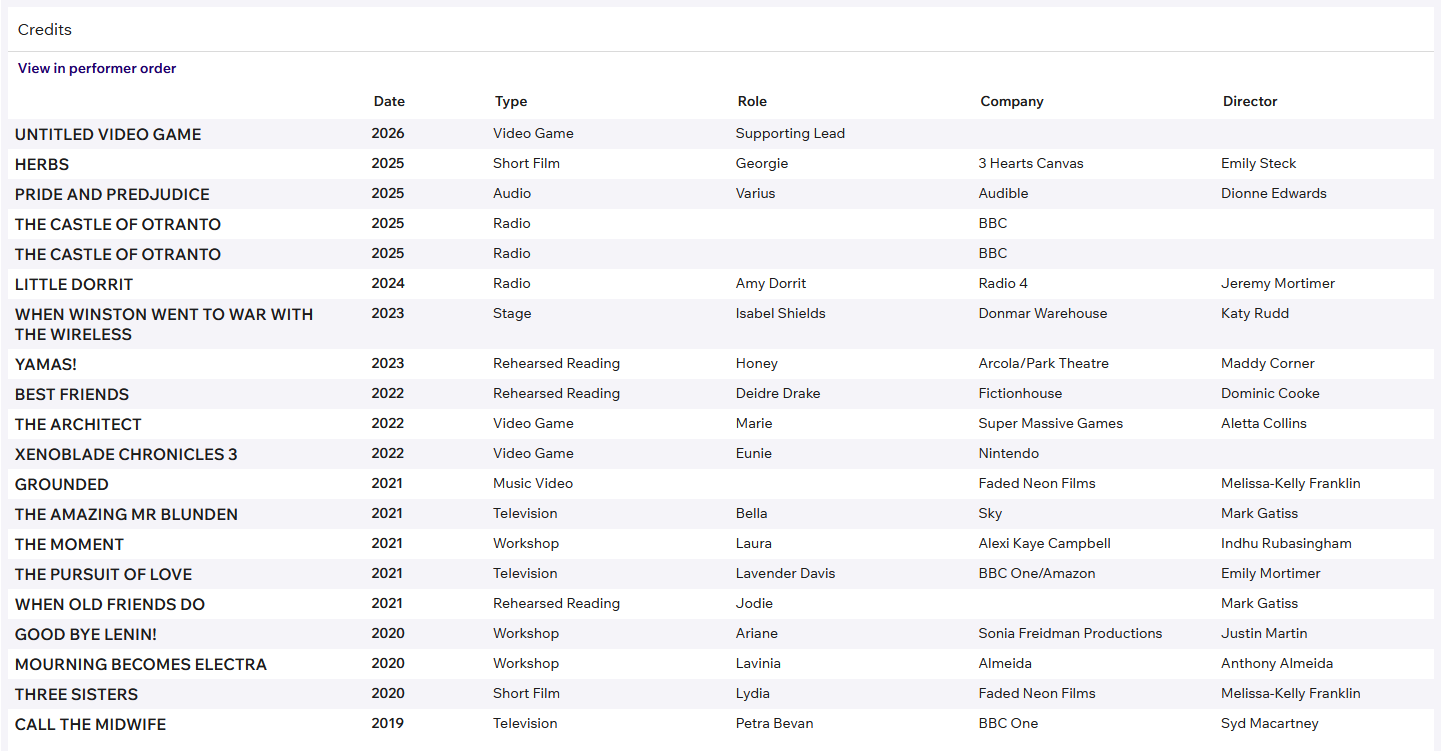
Task: Select the LITTLE DORRIT credit title
Action: (x=74, y=284)
